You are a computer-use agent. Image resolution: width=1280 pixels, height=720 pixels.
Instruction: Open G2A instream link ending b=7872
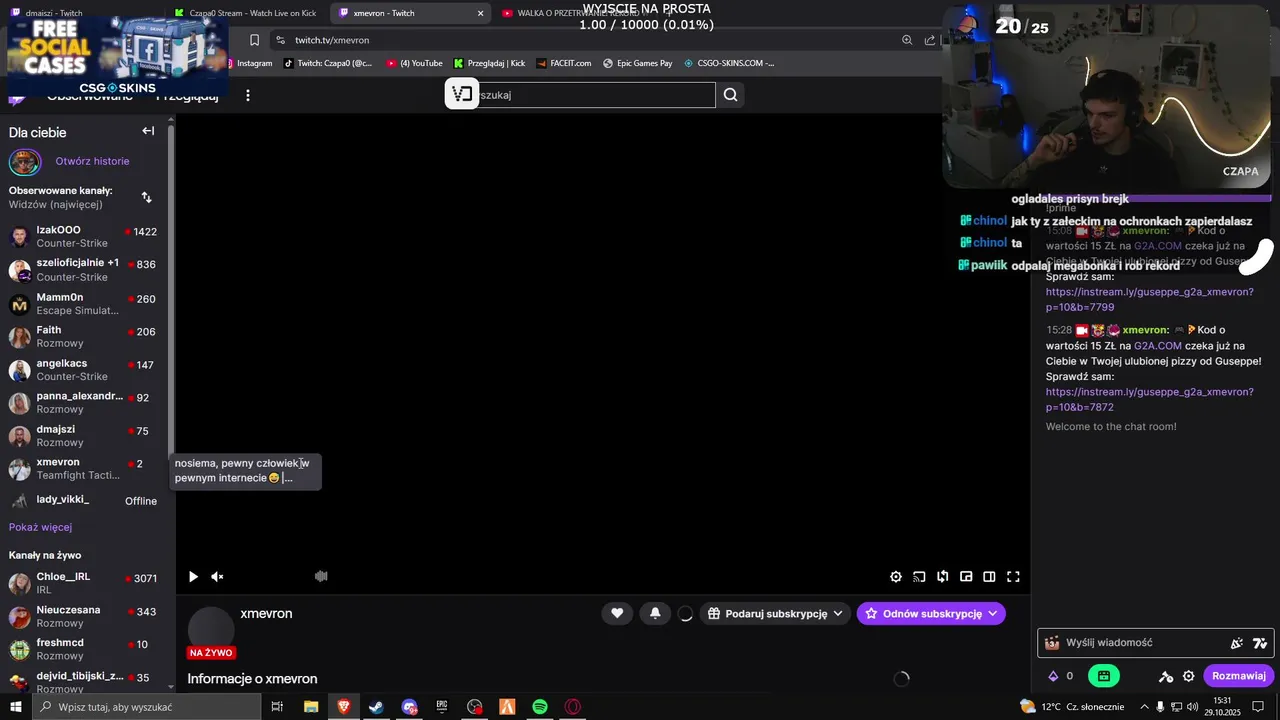click(1150, 400)
